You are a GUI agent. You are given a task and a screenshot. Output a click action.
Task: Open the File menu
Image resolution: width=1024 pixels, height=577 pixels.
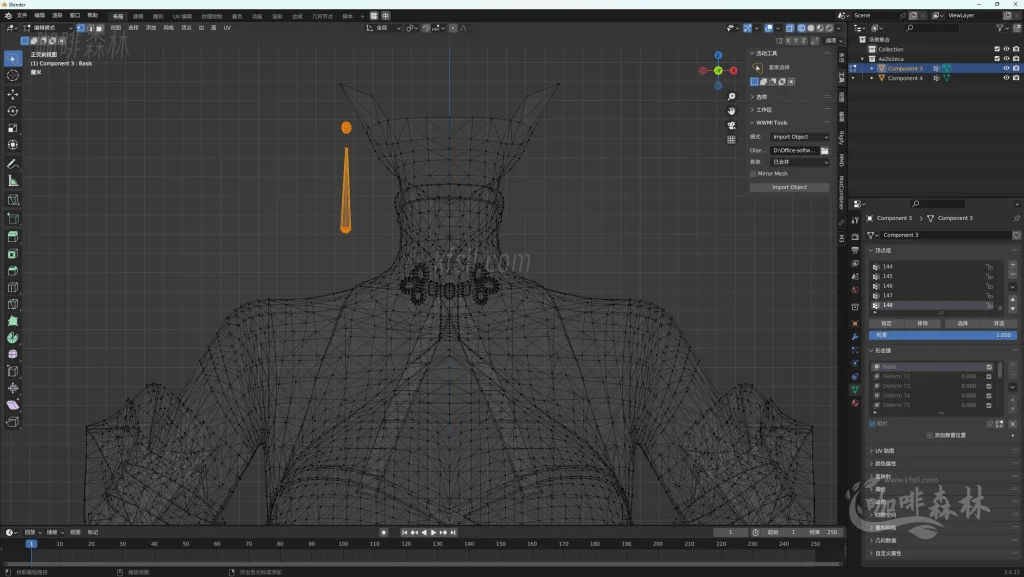tap(22, 16)
